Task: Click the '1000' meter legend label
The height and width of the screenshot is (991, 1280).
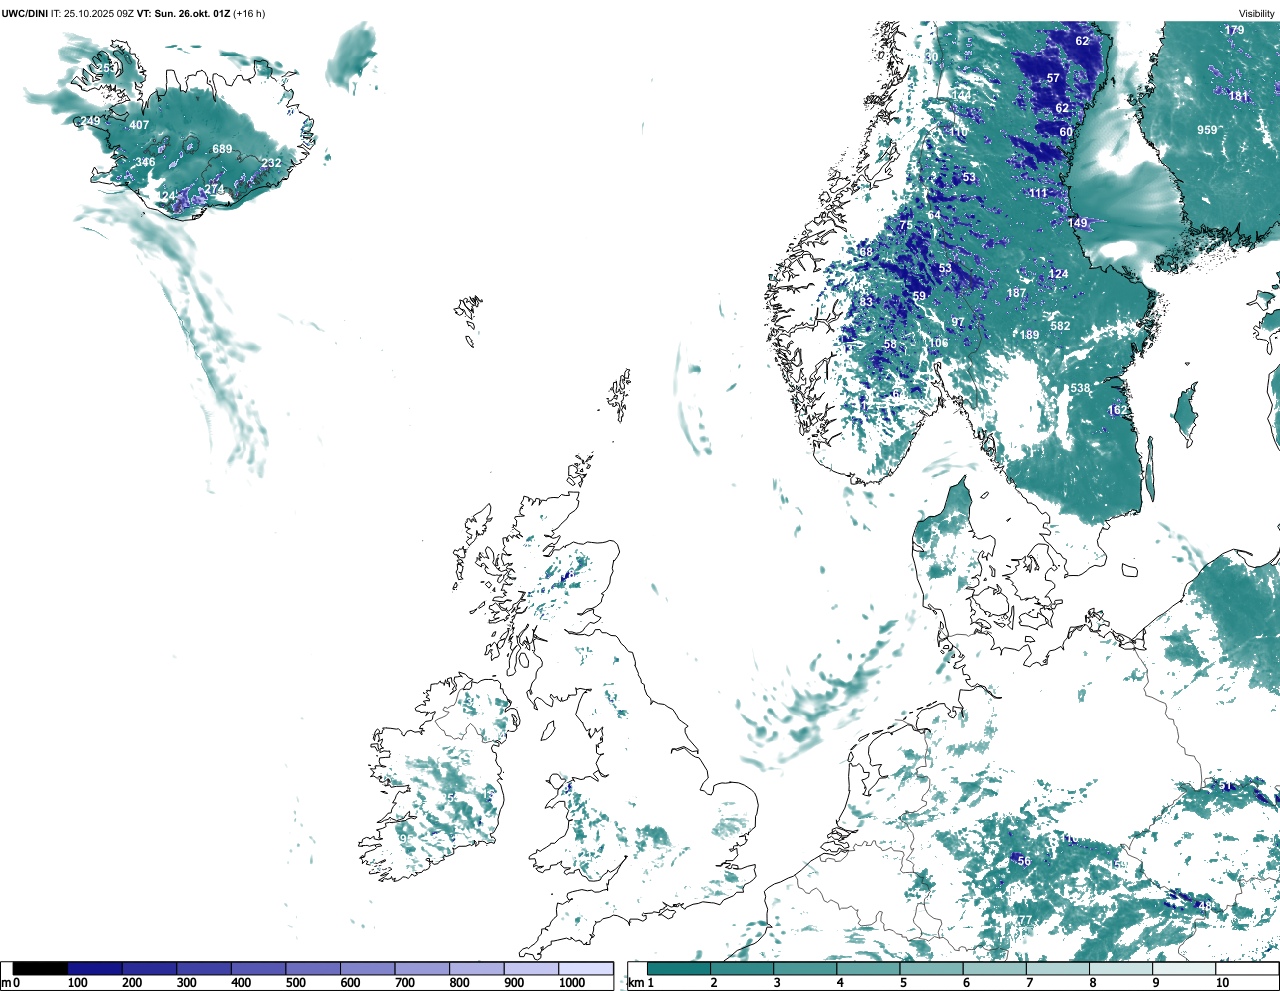Action: pos(572,983)
